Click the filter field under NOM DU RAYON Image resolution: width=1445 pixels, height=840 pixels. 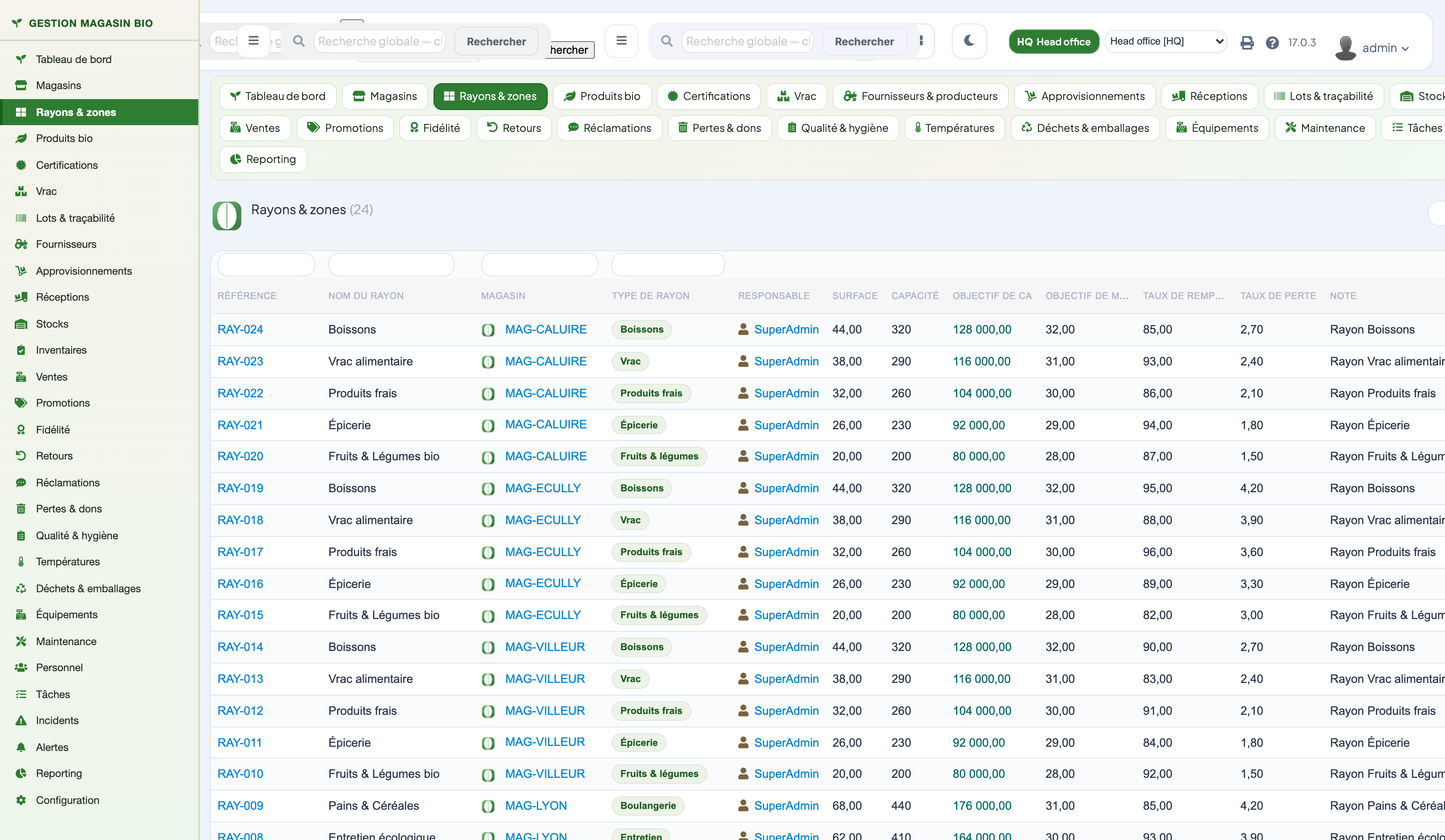[391, 265]
